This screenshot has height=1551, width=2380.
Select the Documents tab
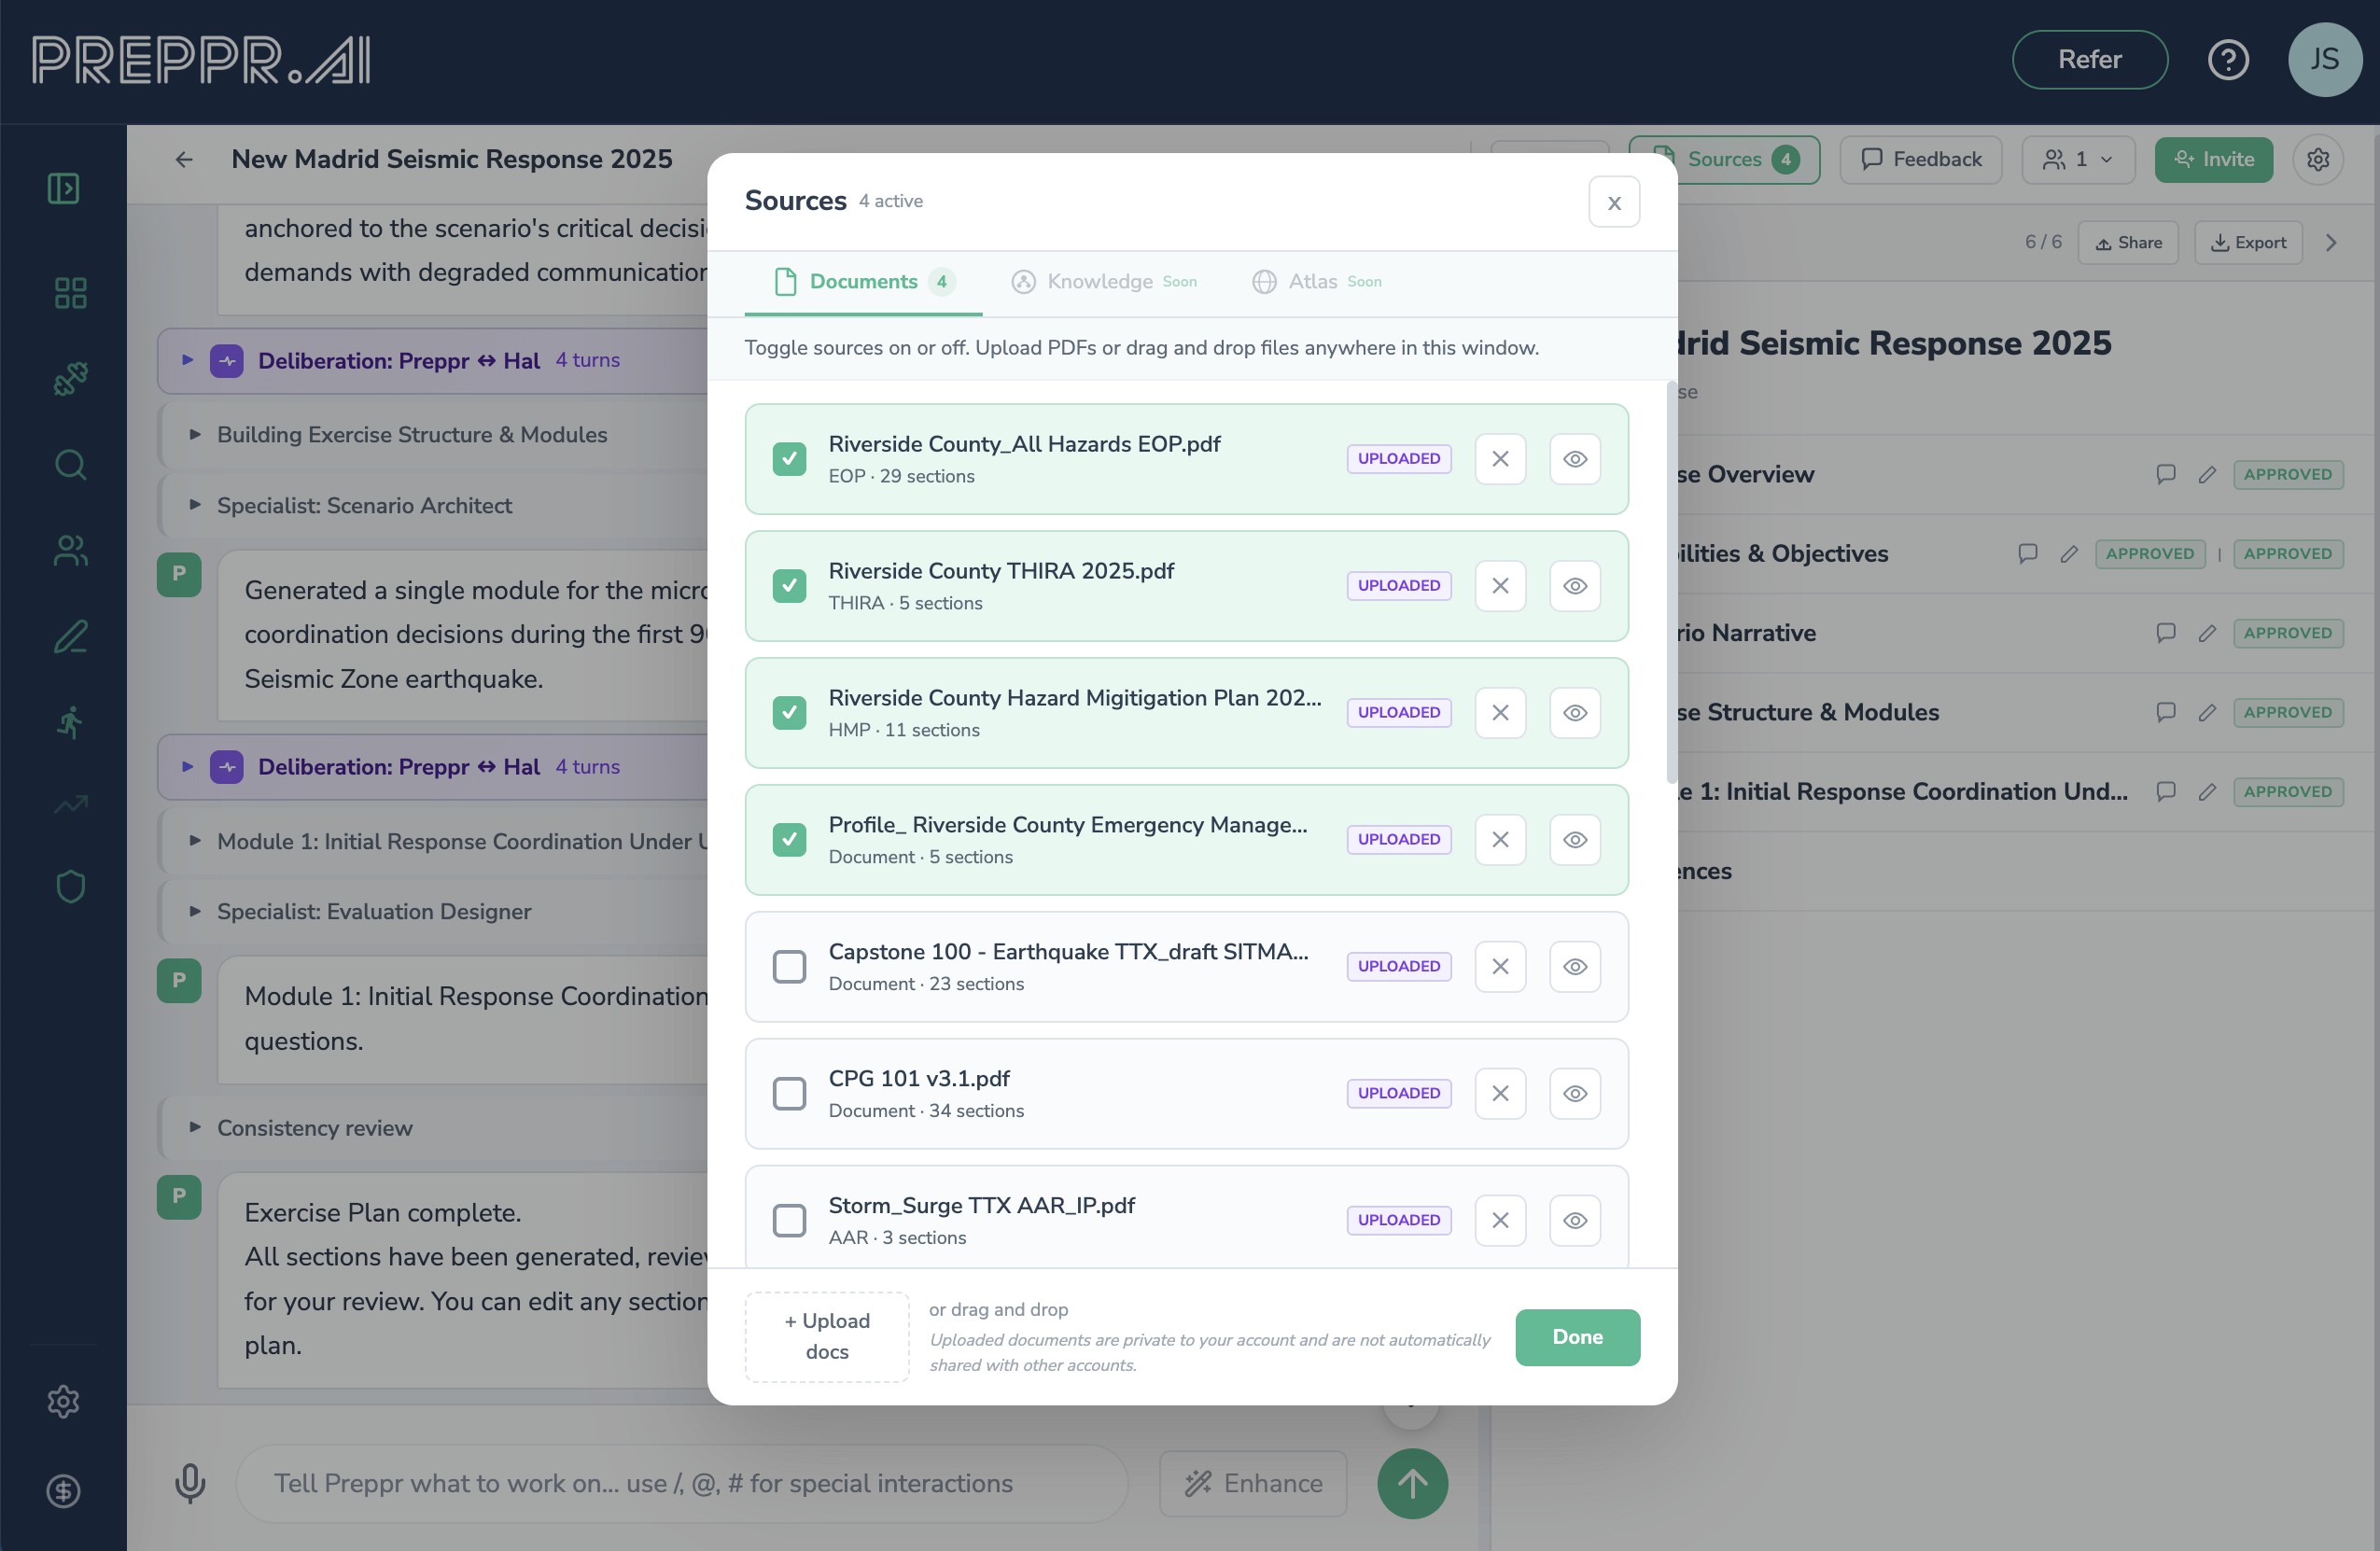[862, 282]
